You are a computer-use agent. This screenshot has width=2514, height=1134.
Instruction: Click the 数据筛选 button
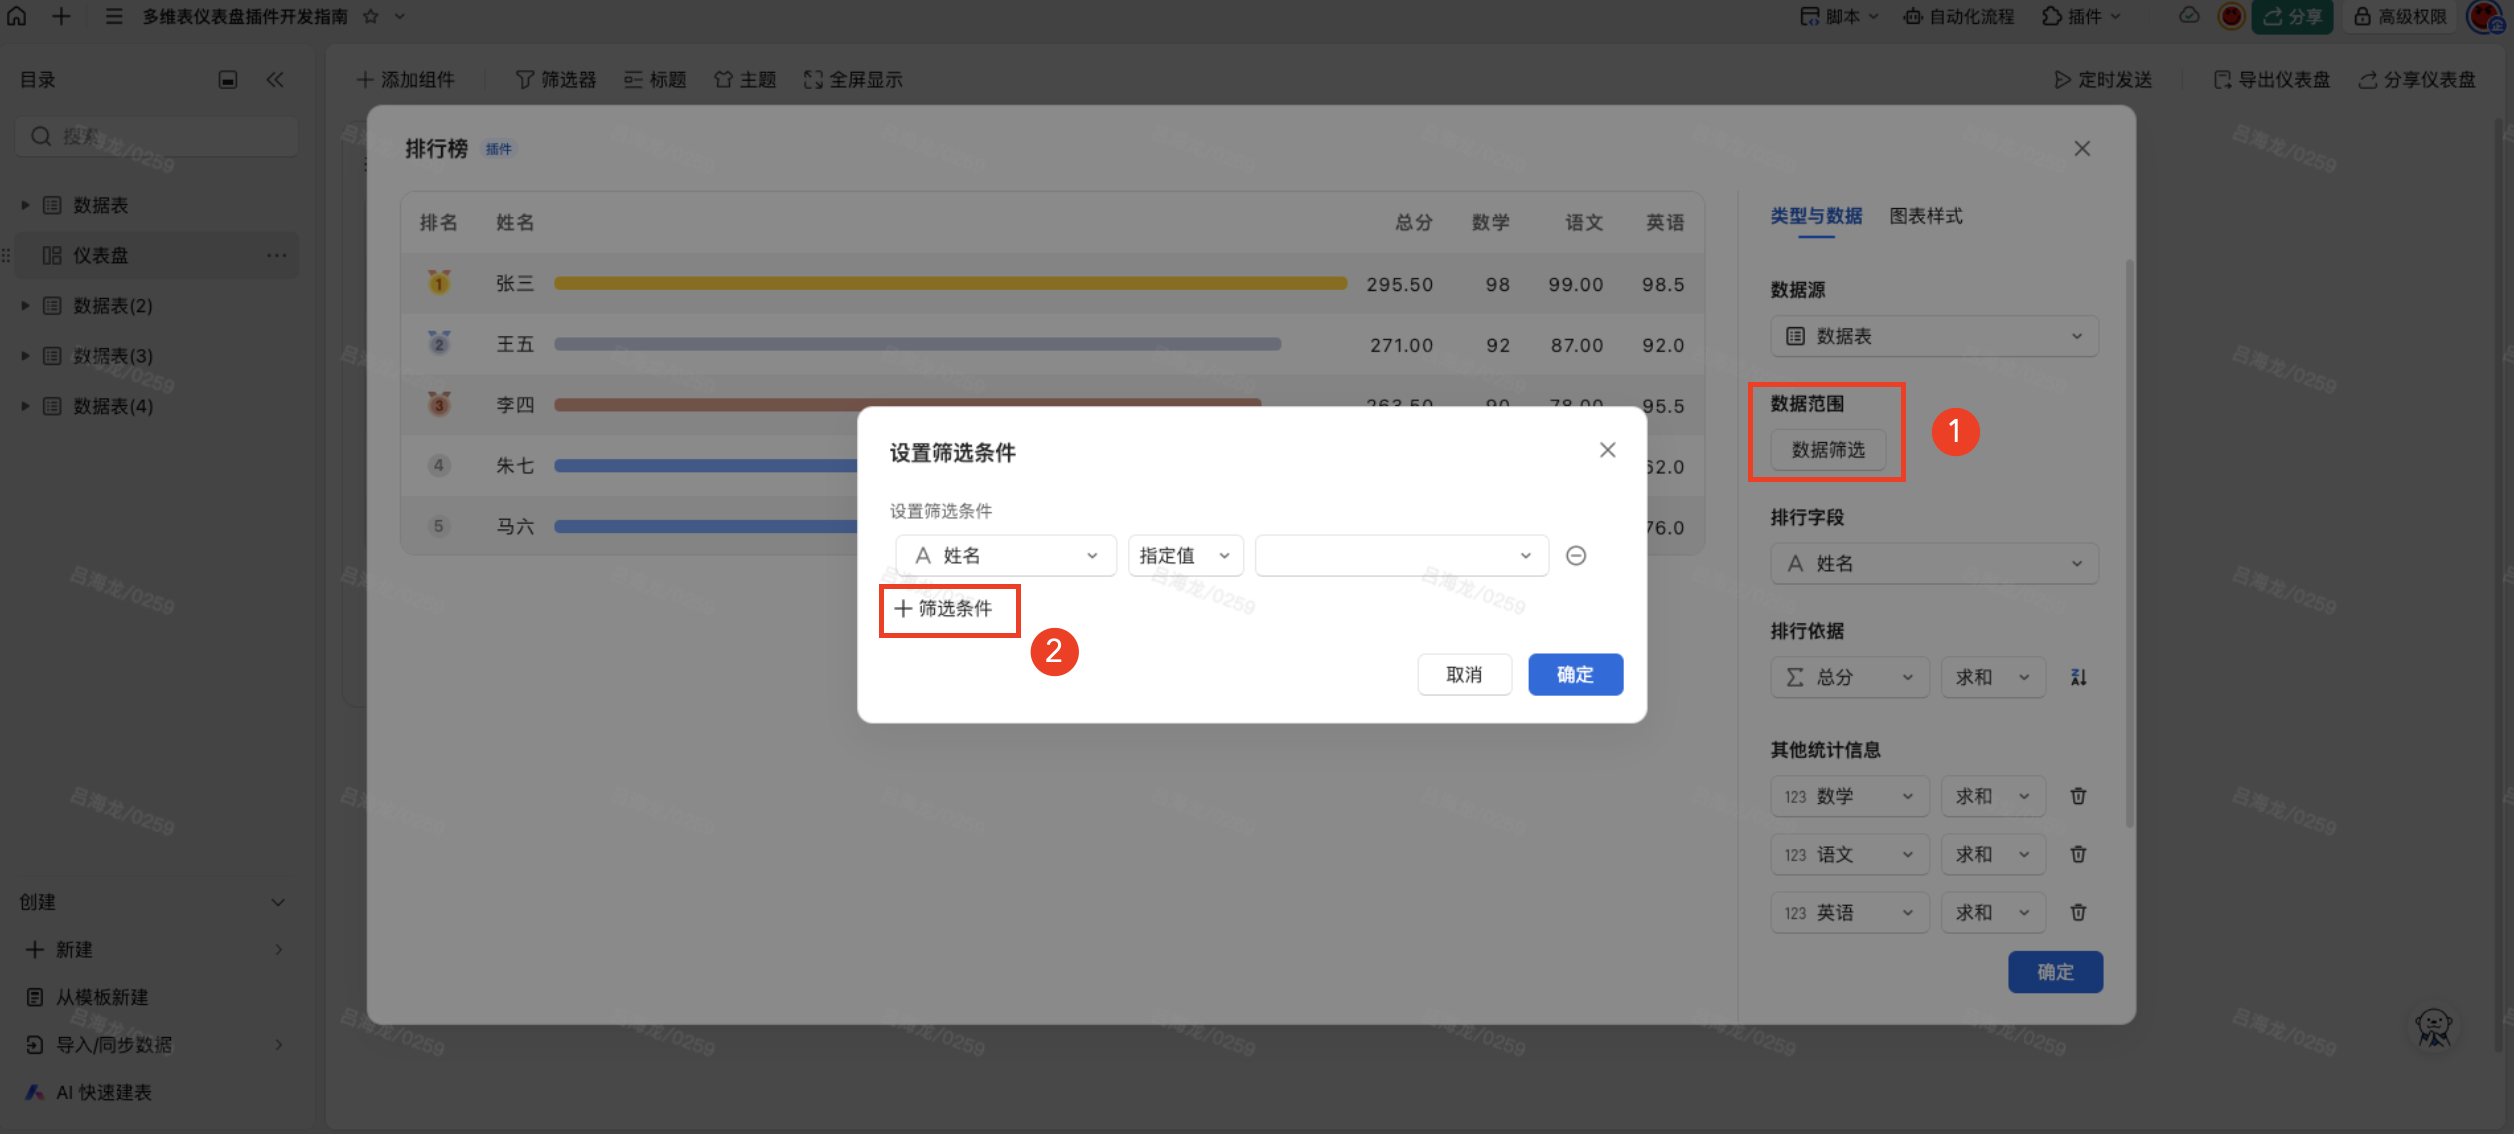click(1827, 450)
